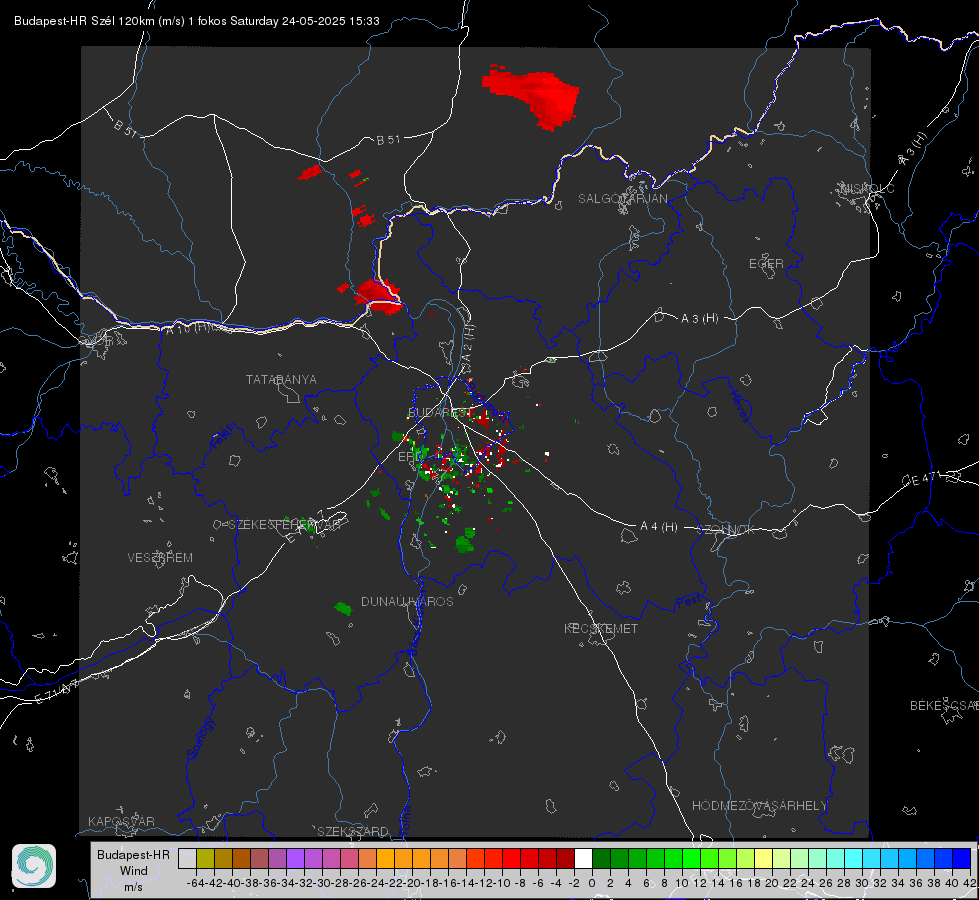Click the SZOLNOK city label
Viewport: 979px width, 900px height.
tap(726, 530)
